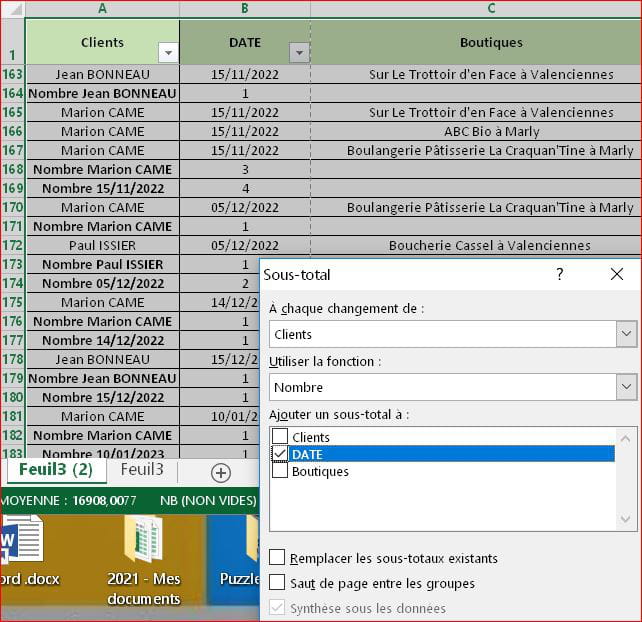Tick the Clients subtotal checkbox
This screenshot has width=642, height=622.
tap(280, 437)
